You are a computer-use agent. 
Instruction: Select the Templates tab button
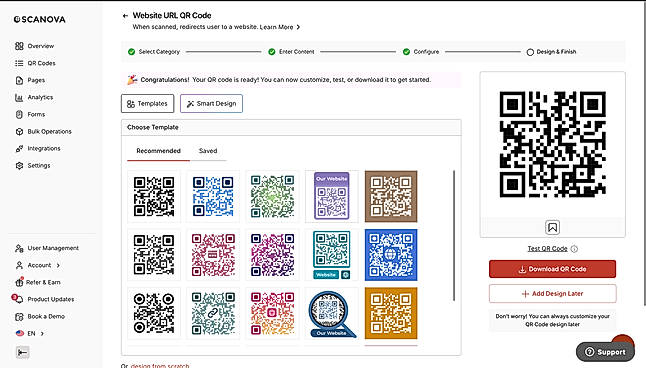point(147,103)
